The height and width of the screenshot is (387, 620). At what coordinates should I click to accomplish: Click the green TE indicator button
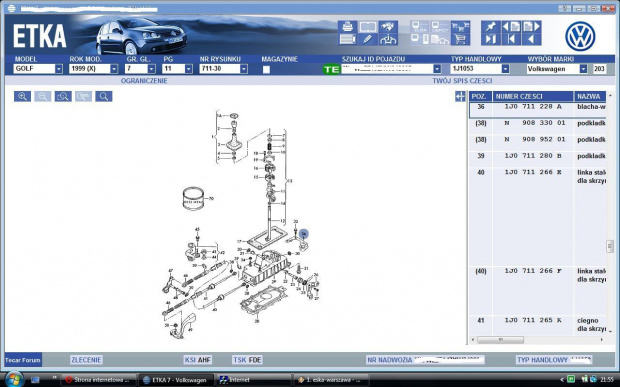point(331,70)
